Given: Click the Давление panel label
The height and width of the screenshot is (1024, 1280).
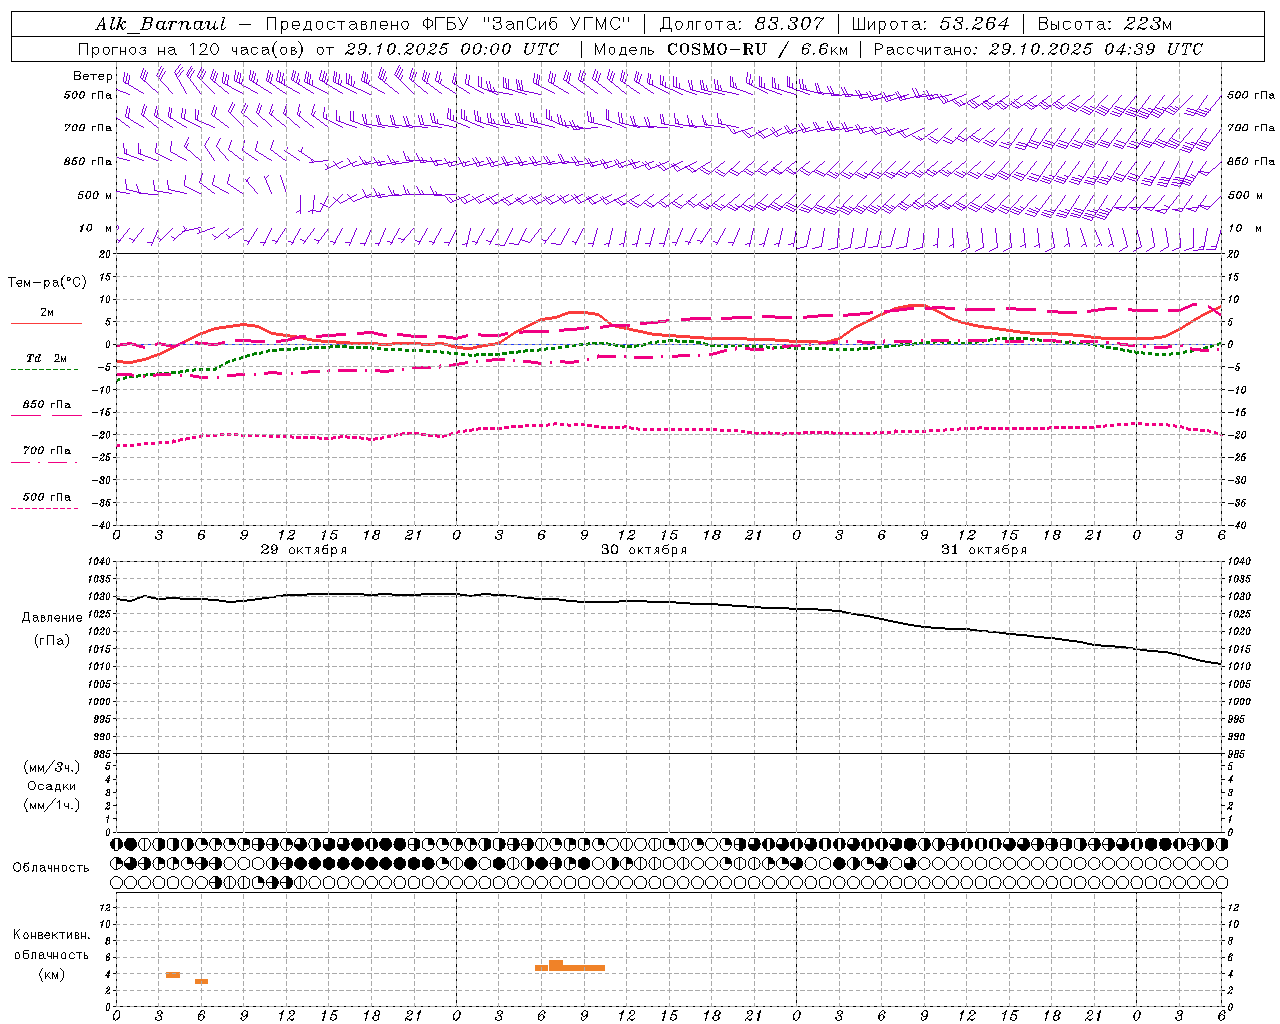Looking at the screenshot, I should (52, 618).
